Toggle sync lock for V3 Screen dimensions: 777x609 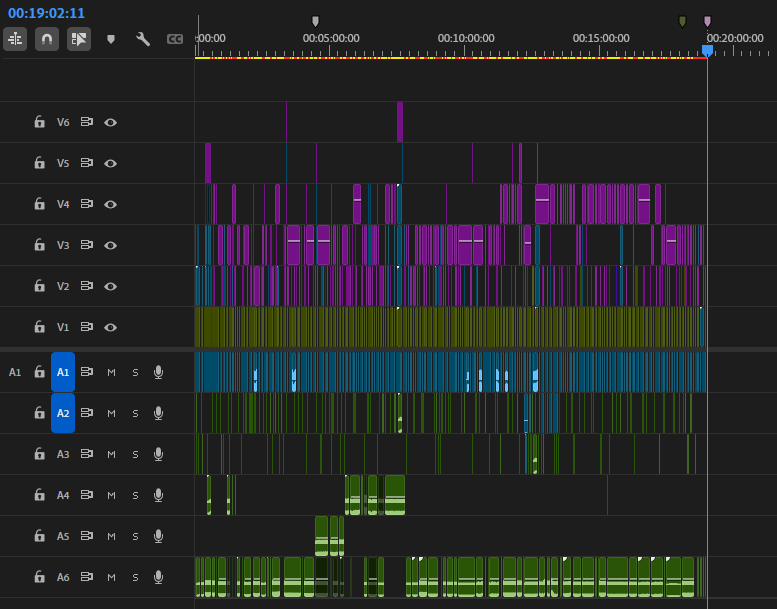tap(87, 245)
